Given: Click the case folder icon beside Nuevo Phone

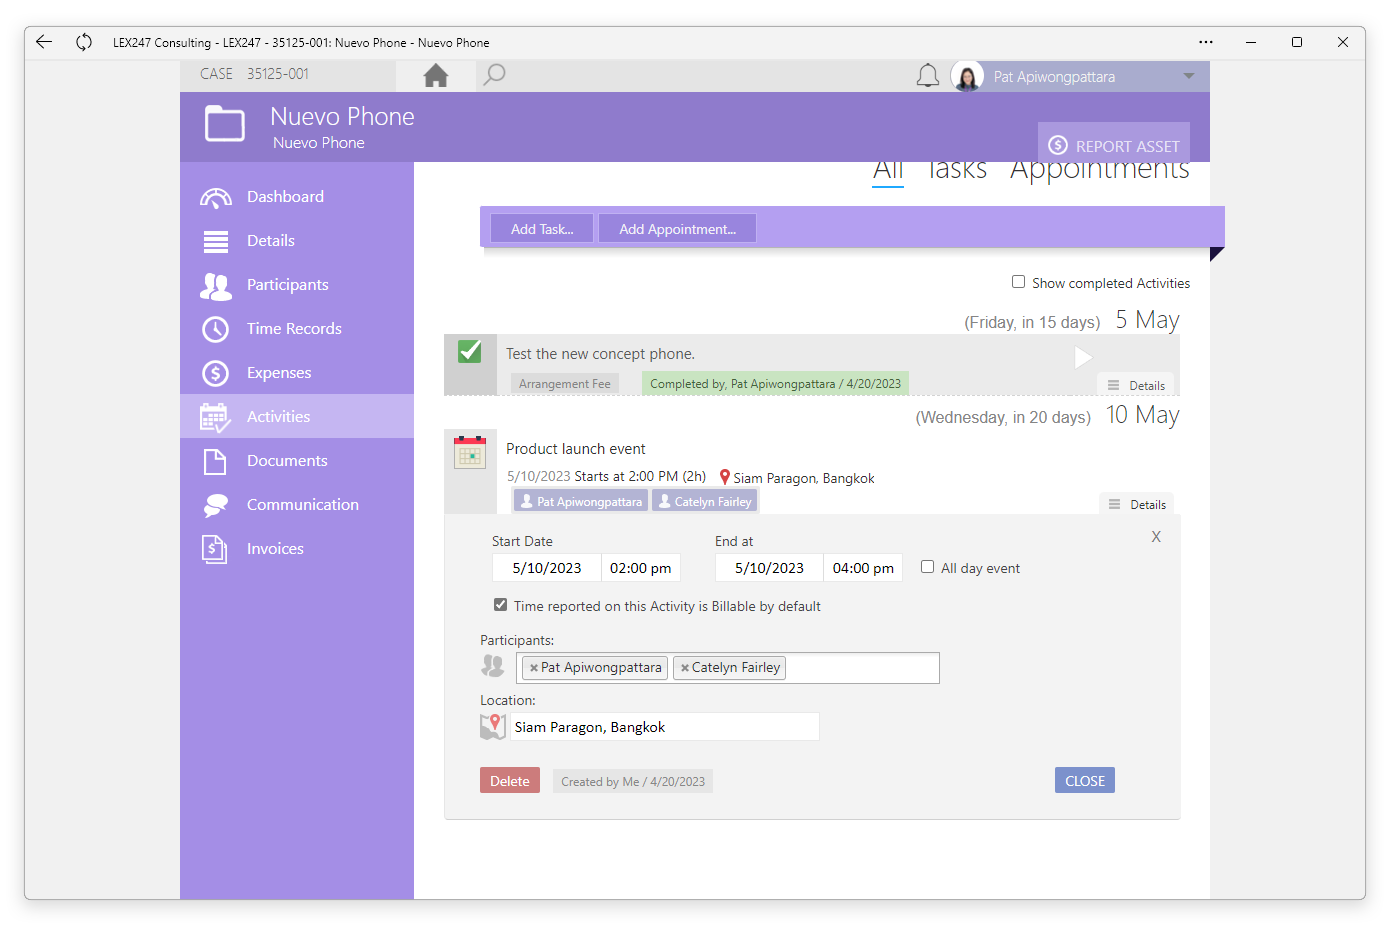Looking at the screenshot, I should pyautogui.click(x=225, y=124).
